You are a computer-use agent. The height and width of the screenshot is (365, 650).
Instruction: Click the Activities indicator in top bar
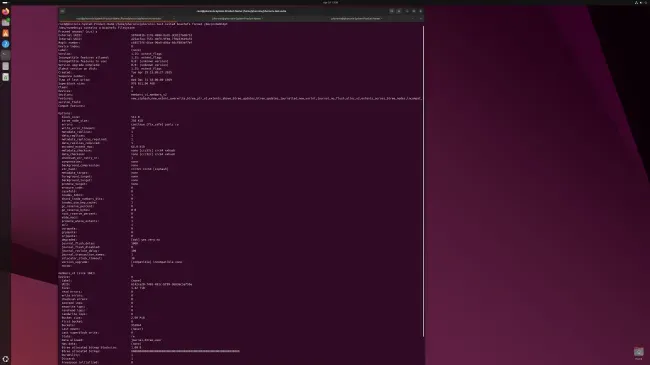pyautogui.click(x=5, y=2)
